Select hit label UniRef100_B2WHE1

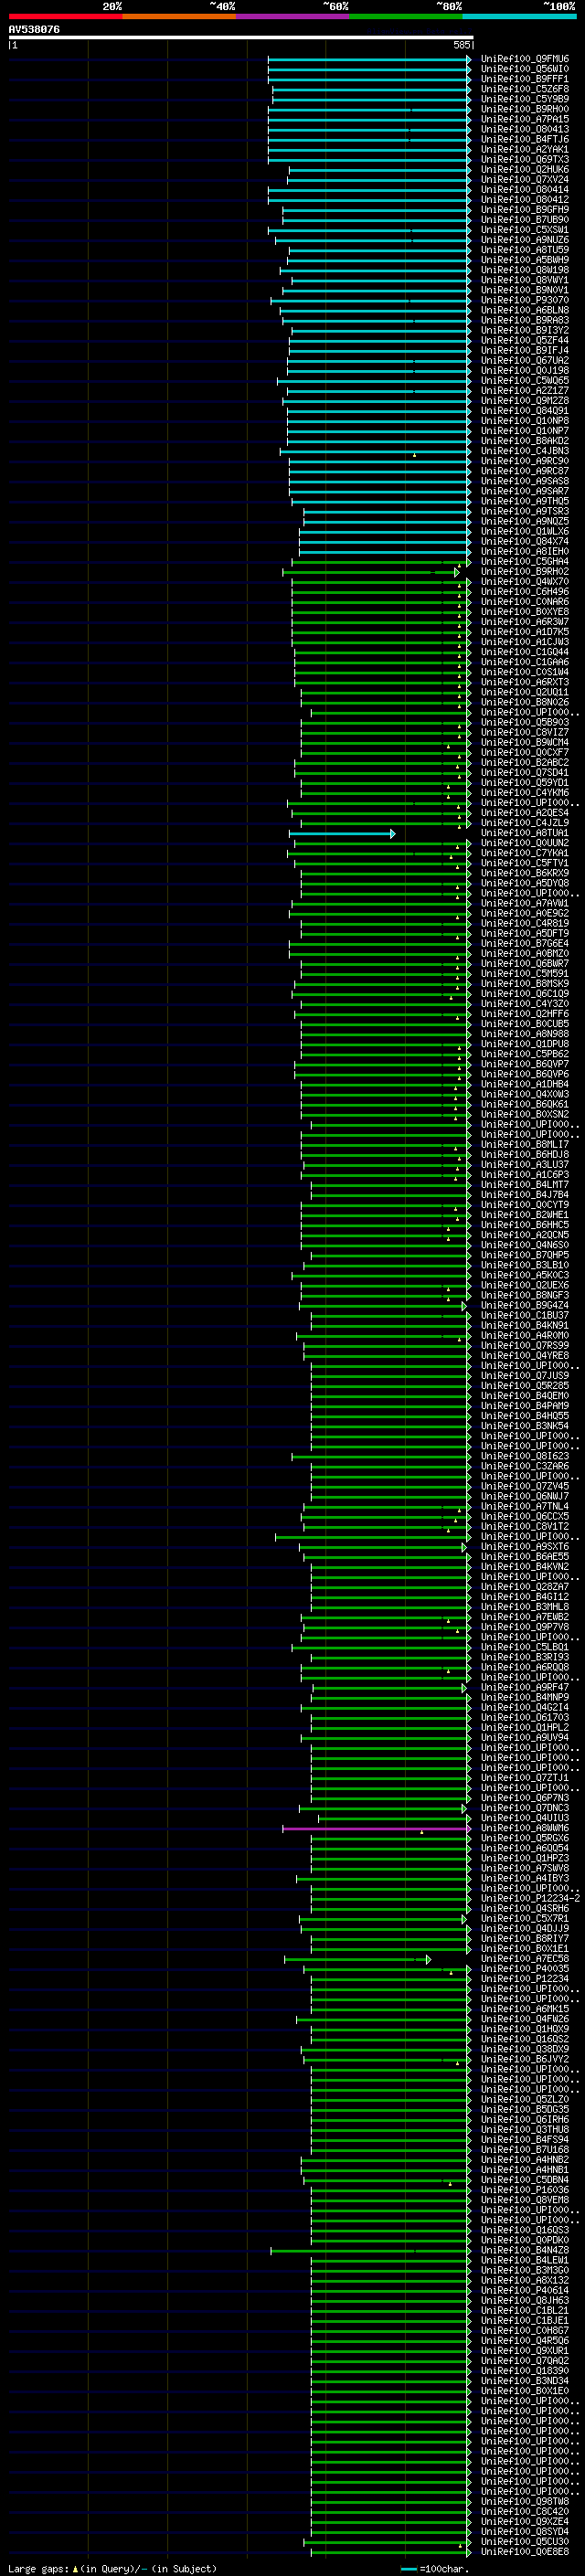pyautogui.click(x=524, y=1215)
